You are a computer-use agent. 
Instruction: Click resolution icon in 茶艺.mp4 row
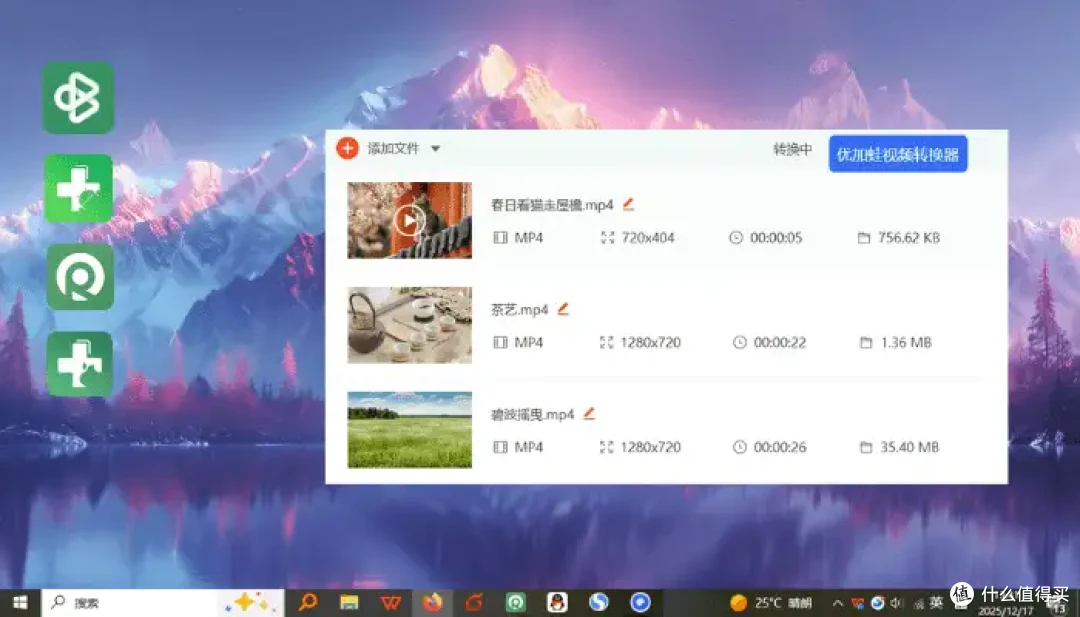click(x=606, y=342)
